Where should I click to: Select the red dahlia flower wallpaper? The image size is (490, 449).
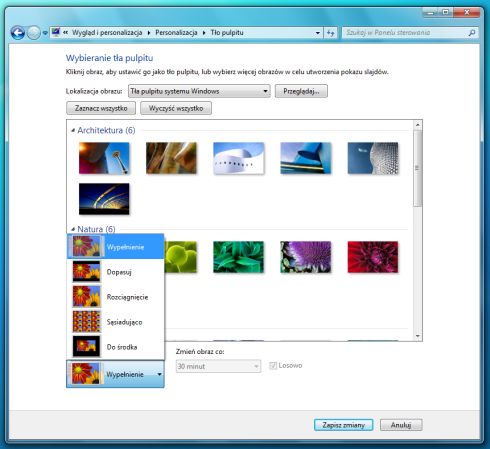pyautogui.click(x=373, y=257)
